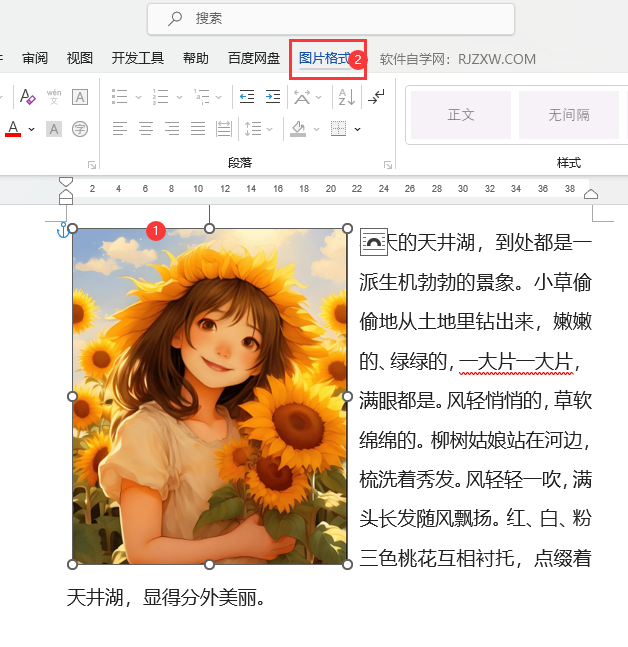Click the text 派生机勃勃的景象

[x=437, y=283]
